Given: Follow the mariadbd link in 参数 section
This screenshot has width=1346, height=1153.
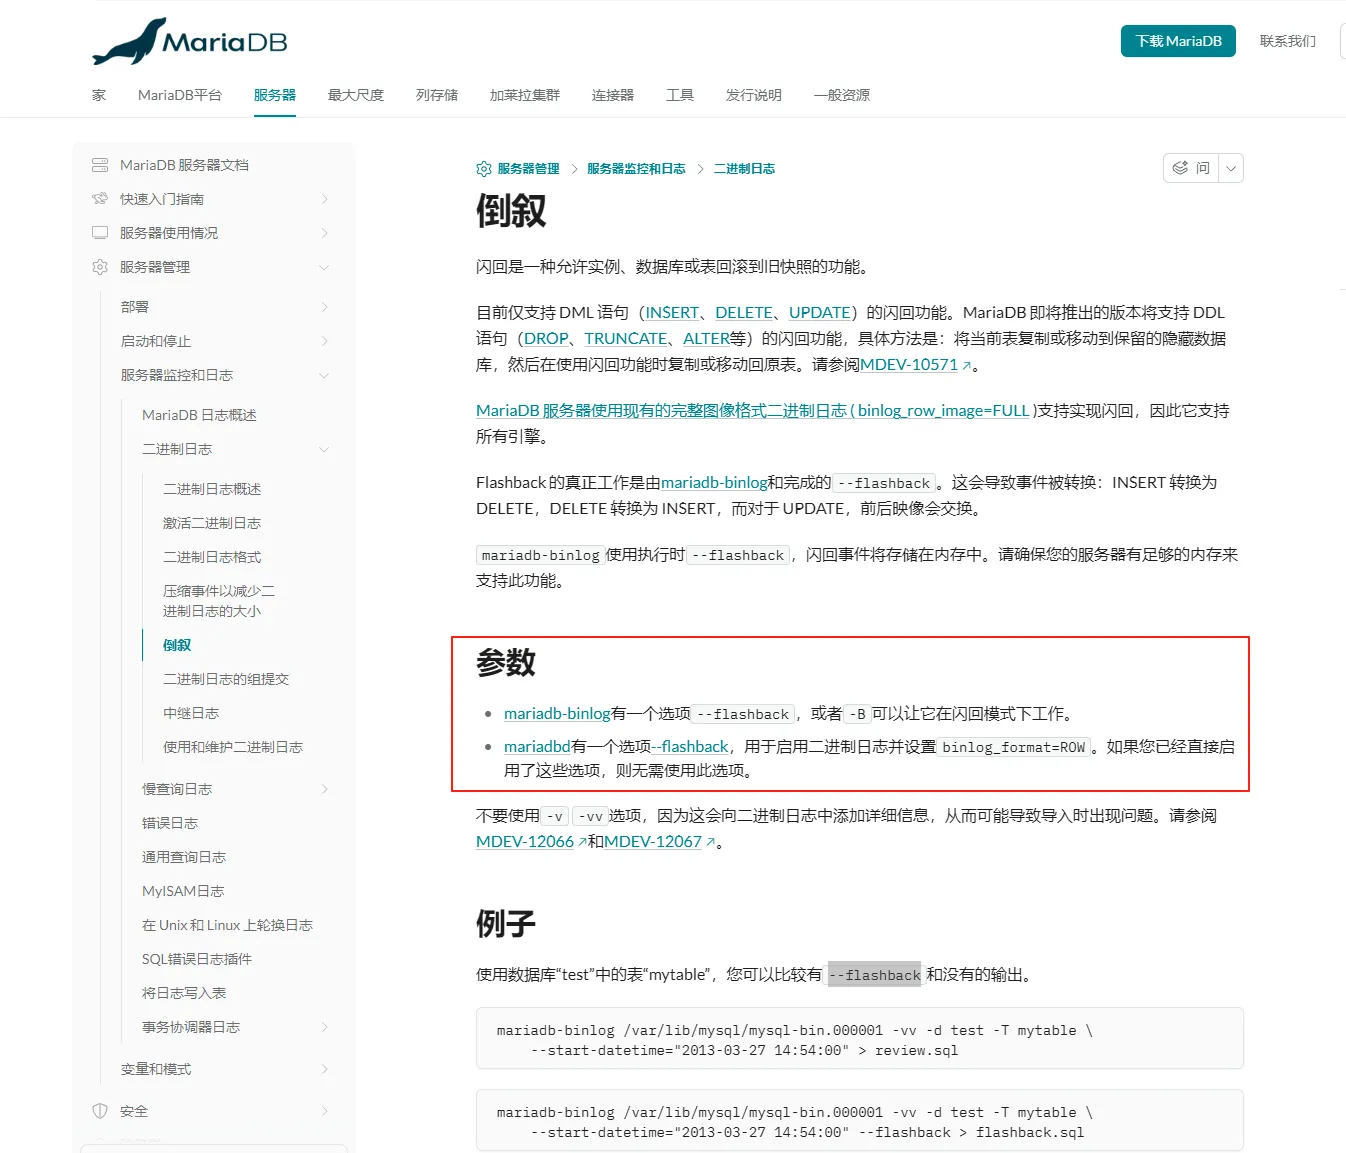Looking at the screenshot, I should click(537, 747).
